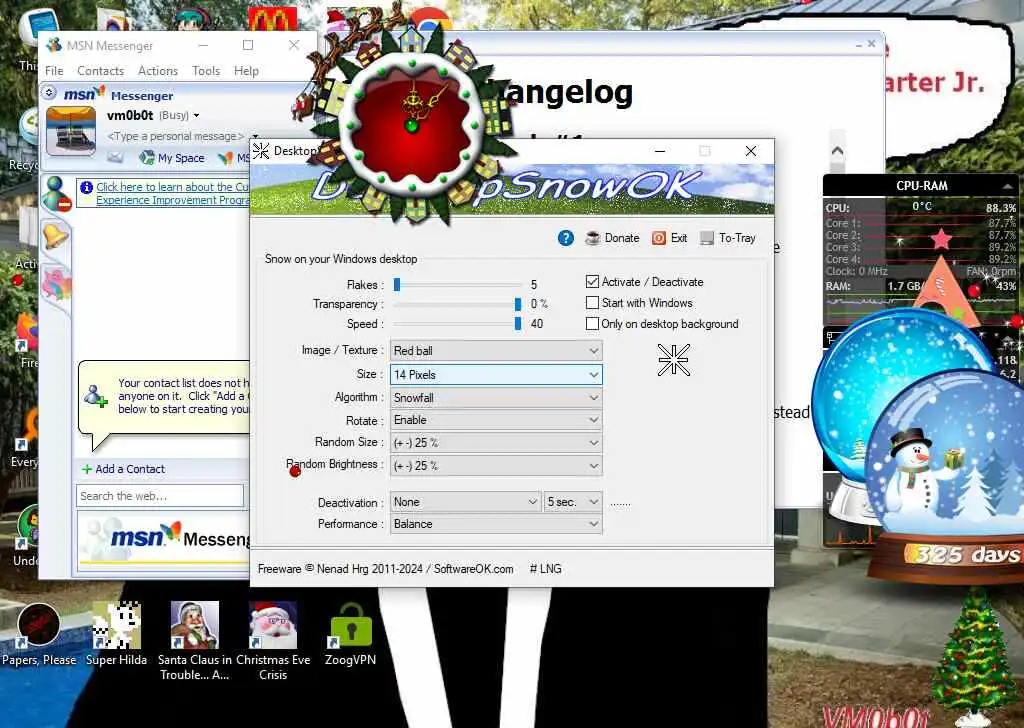Click the Customer Experience Improvement Program link
The height and width of the screenshot is (728, 1024).
click(172, 193)
